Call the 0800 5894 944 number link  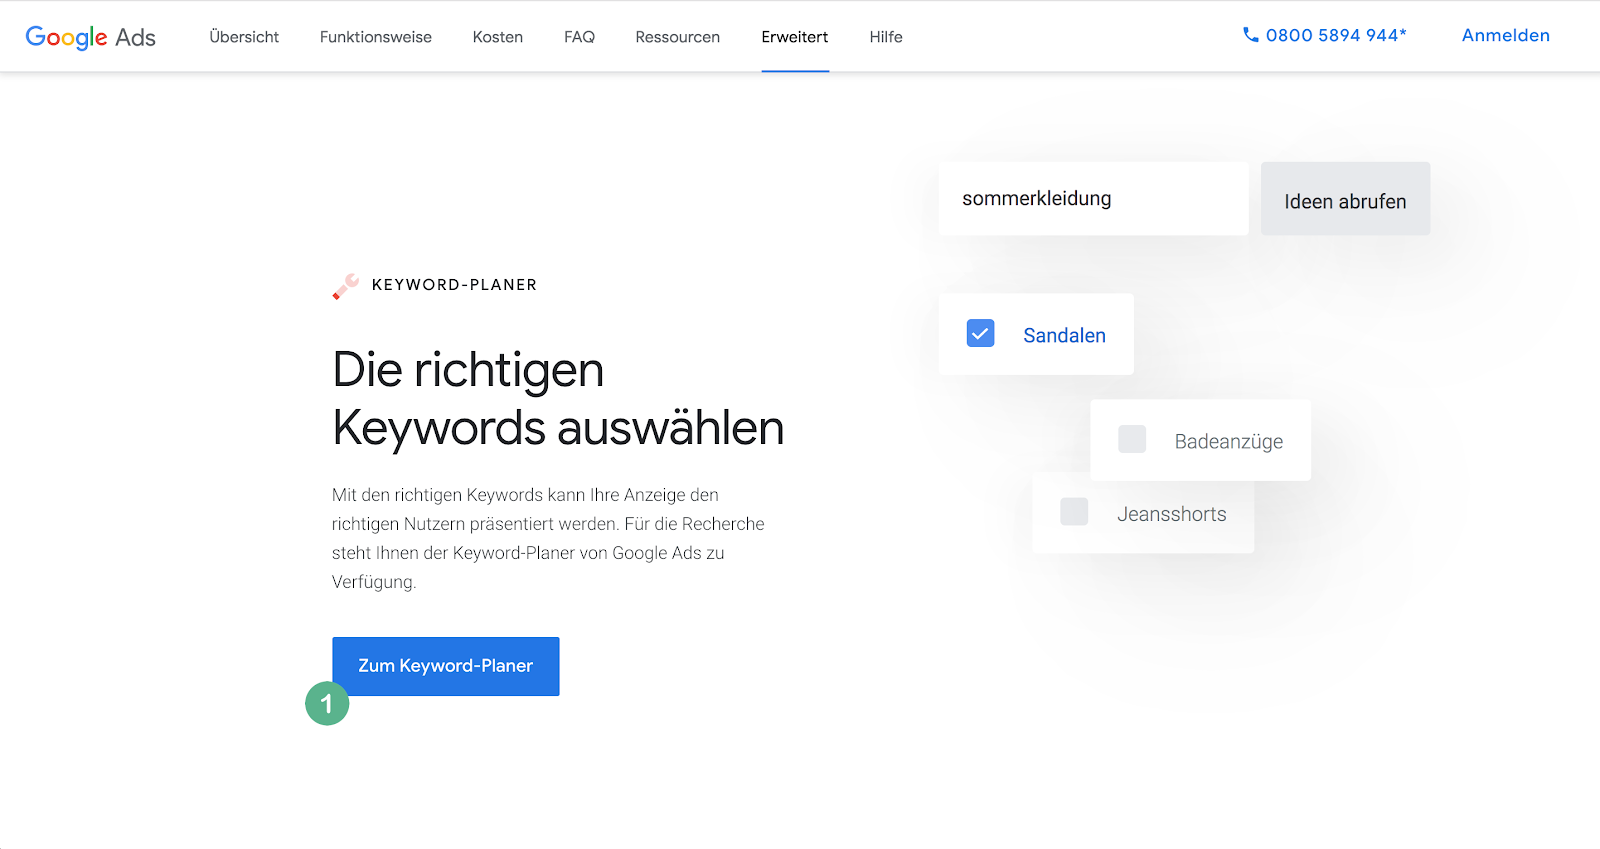1336,36
